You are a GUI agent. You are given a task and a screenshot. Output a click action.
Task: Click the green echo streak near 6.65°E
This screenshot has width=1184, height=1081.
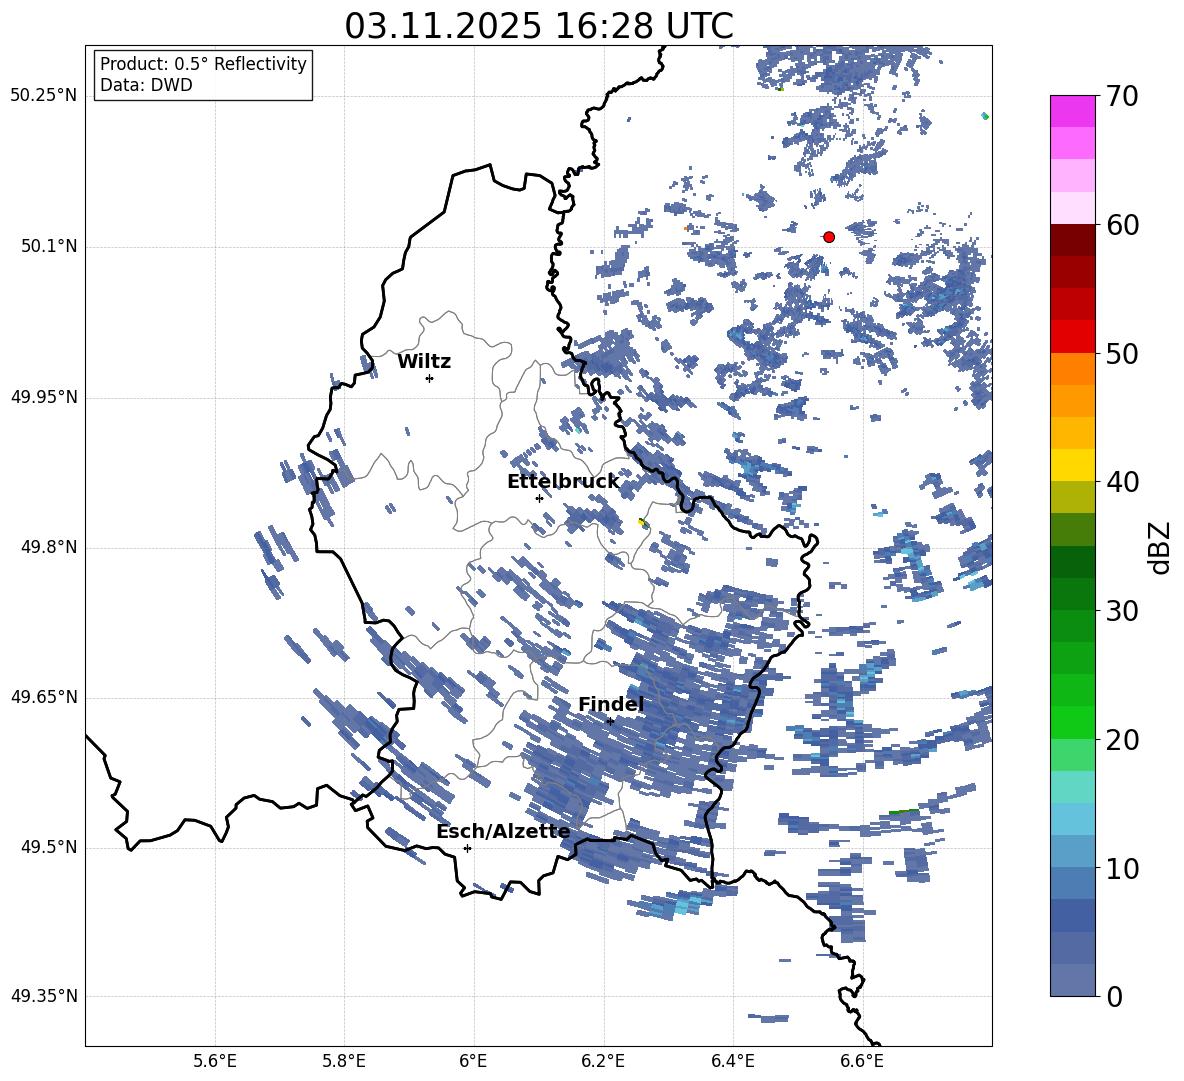[904, 812]
